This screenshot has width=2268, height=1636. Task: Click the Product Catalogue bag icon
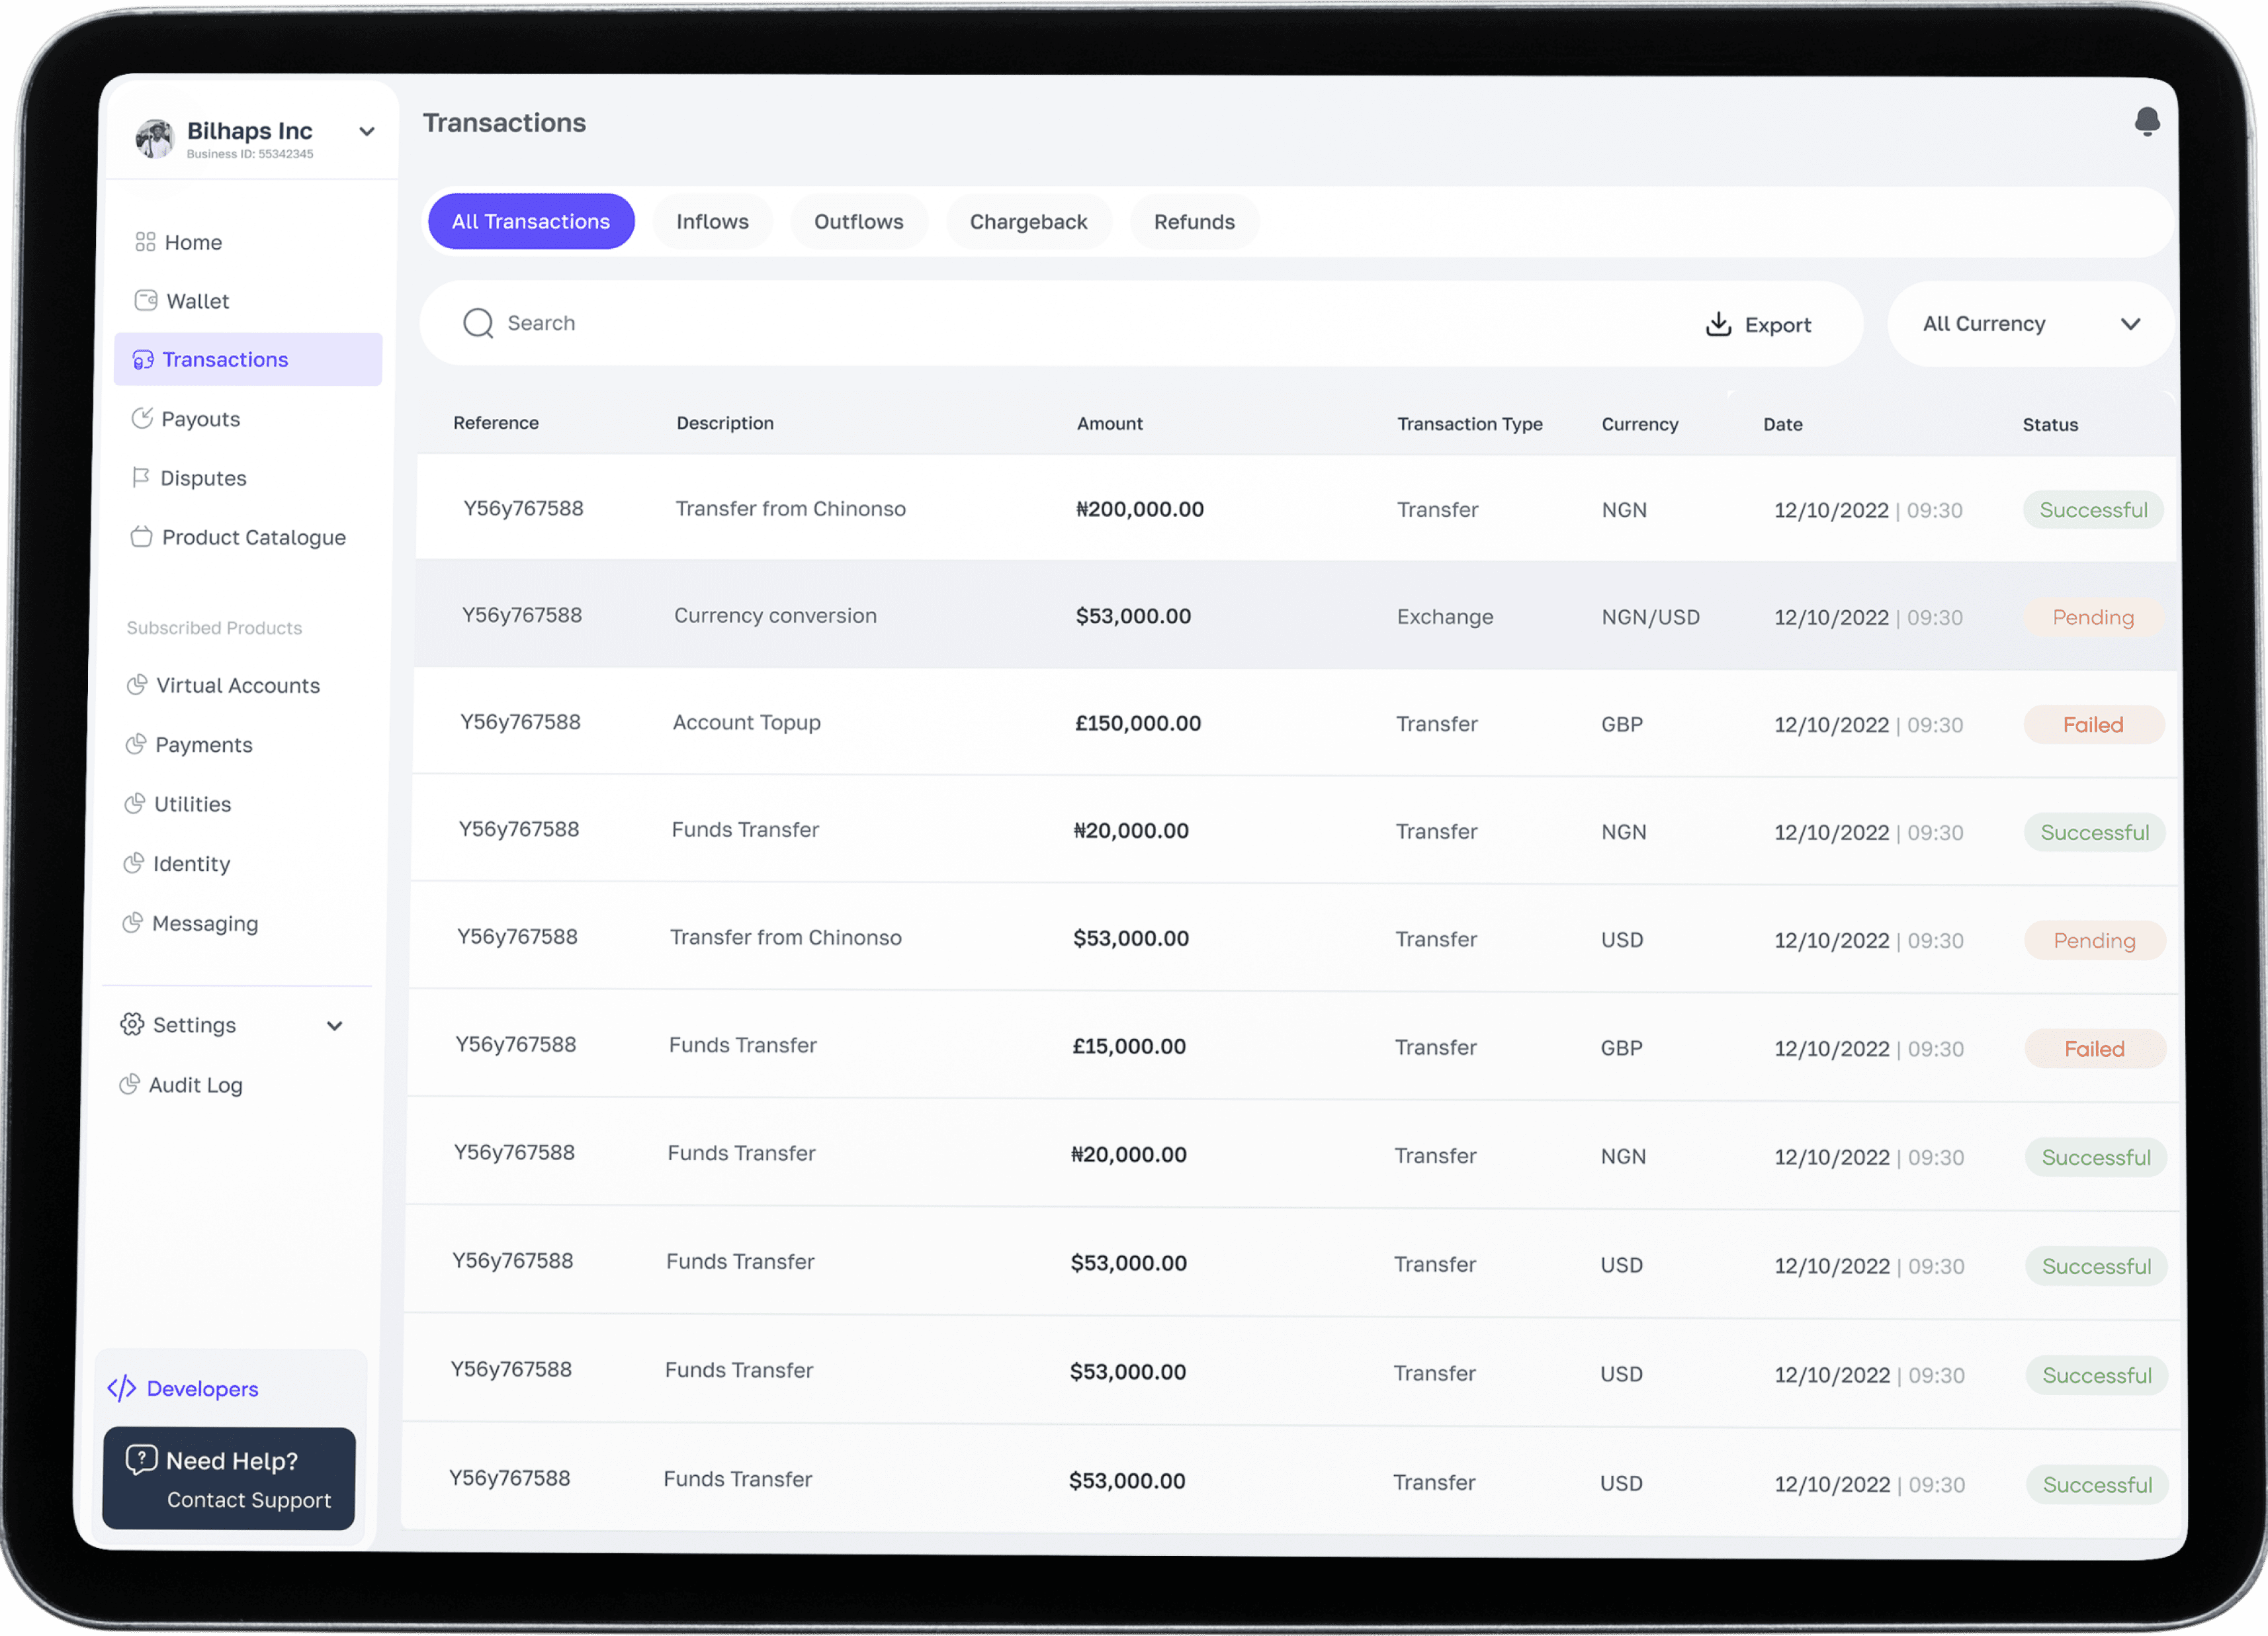click(x=141, y=536)
